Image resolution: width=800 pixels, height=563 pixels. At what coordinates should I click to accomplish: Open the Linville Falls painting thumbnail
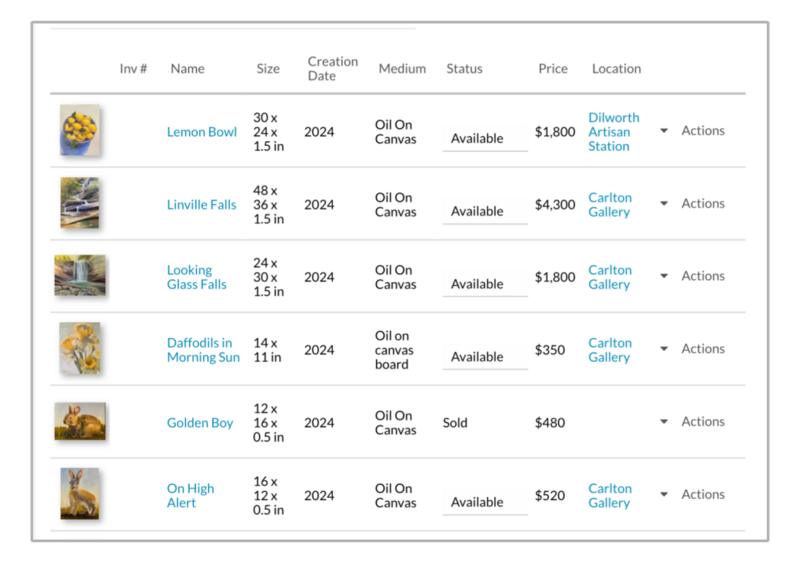tap(80, 203)
